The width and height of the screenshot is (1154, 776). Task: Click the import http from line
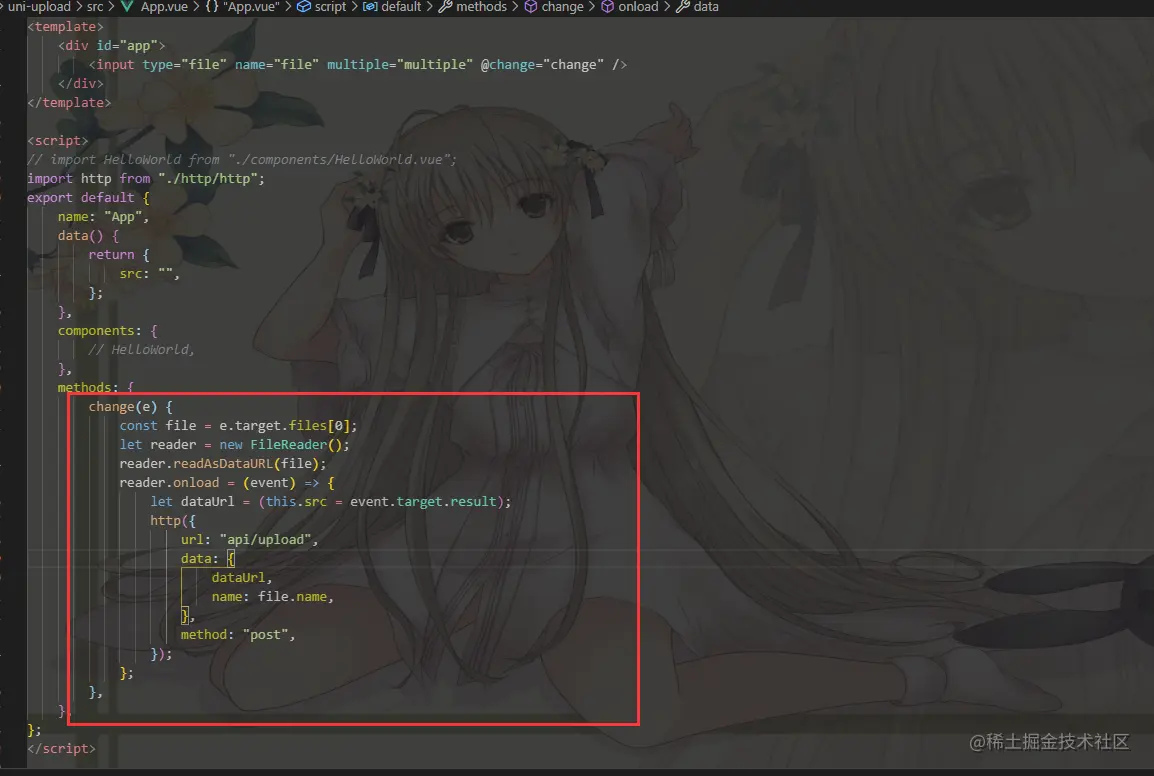click(146, 179)
